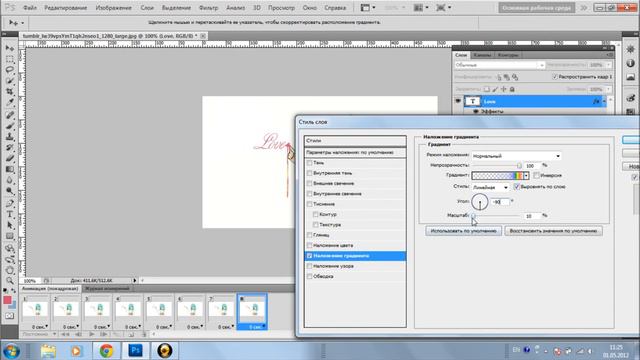Click the Использовать по умолчанию button
Viewport: 640px width, 360px height.
click(463, 231)
